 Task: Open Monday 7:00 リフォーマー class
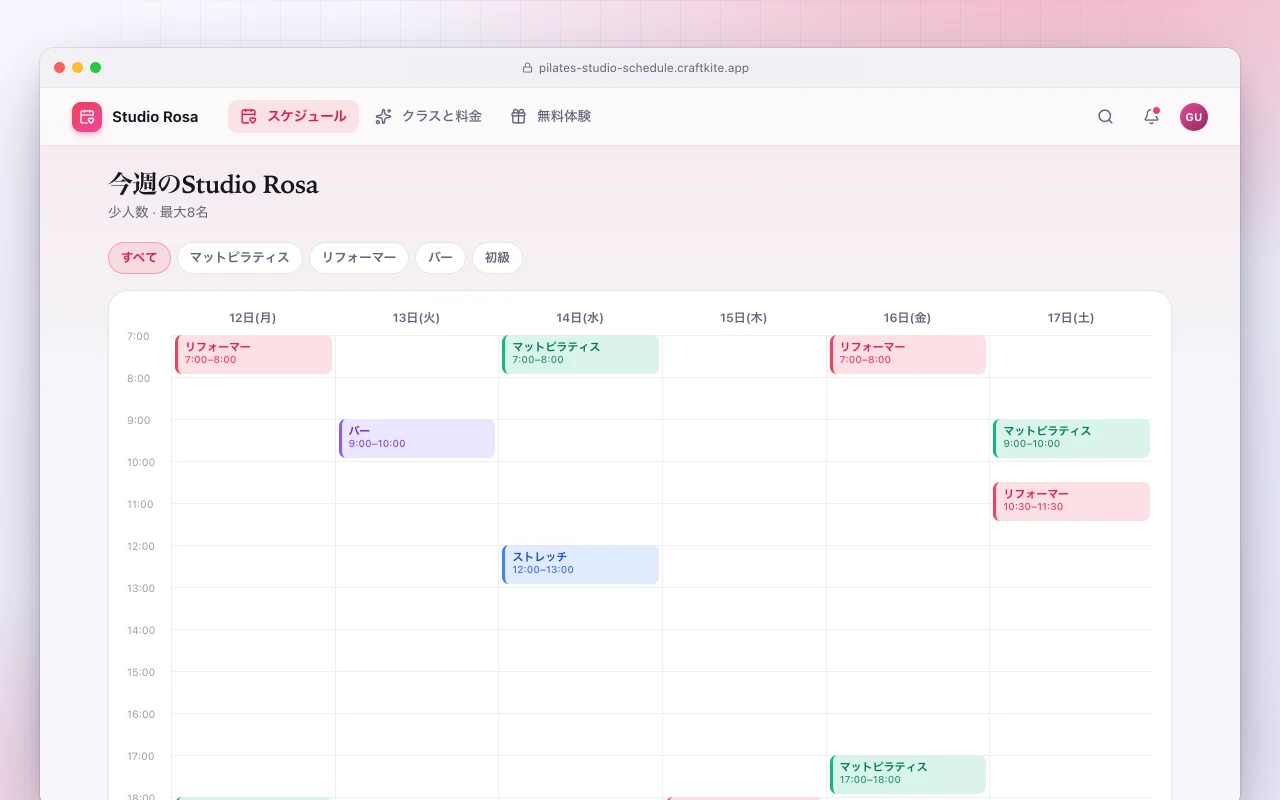pos(253,355)
